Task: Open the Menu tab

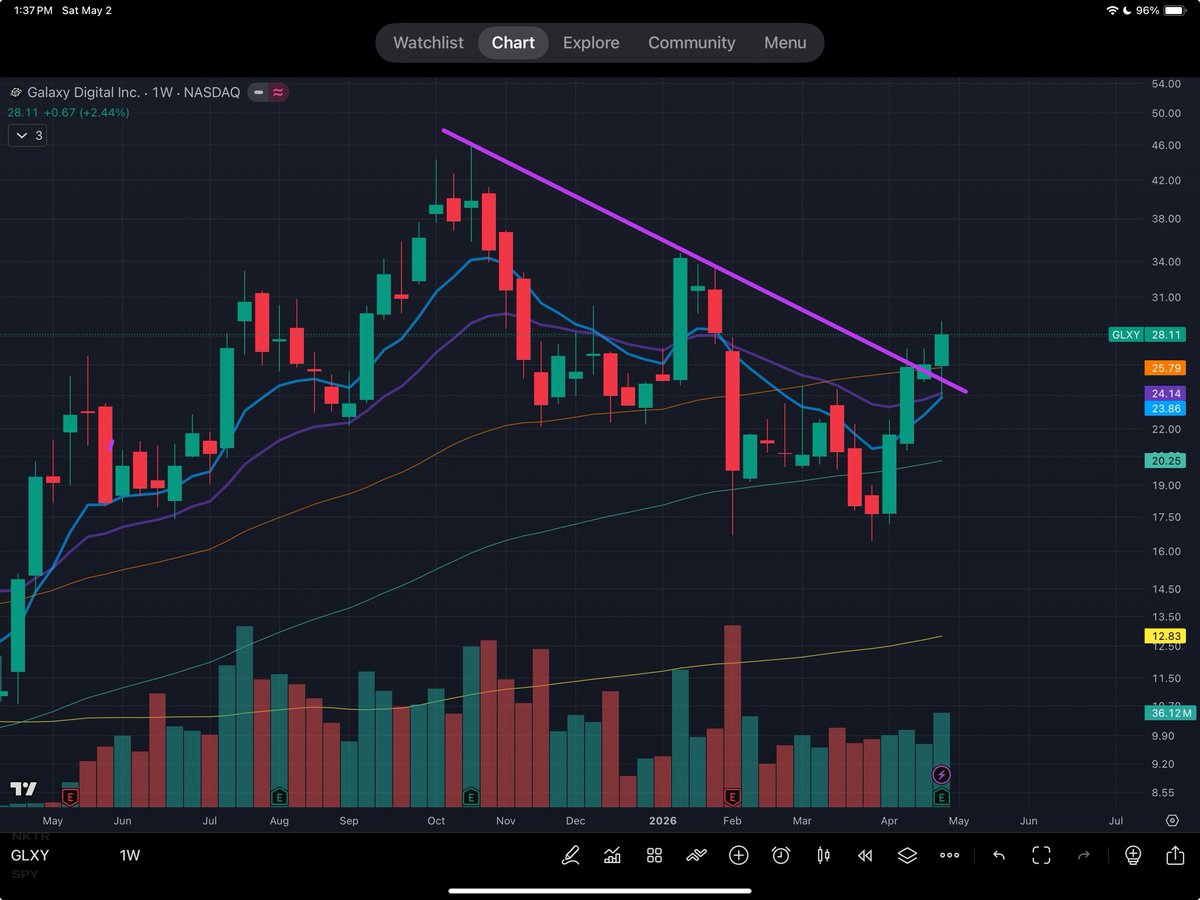Action: (785, 43)
